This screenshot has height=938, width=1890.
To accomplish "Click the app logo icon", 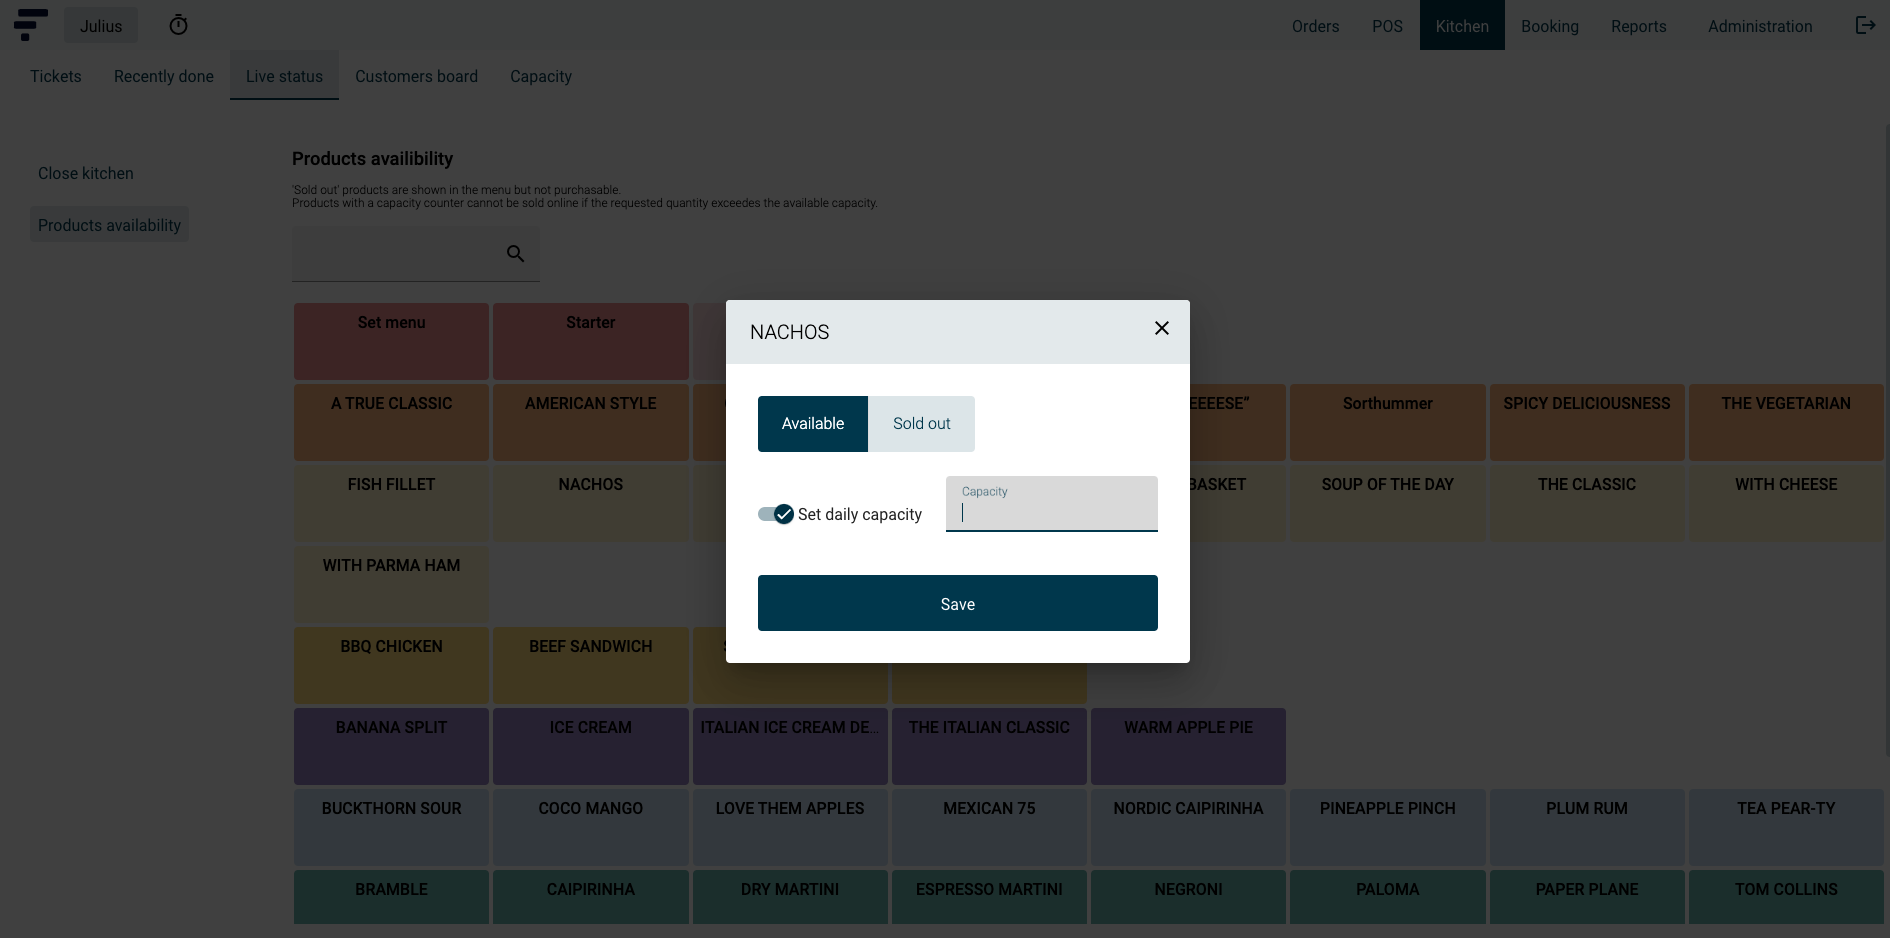I will (30, 25).
